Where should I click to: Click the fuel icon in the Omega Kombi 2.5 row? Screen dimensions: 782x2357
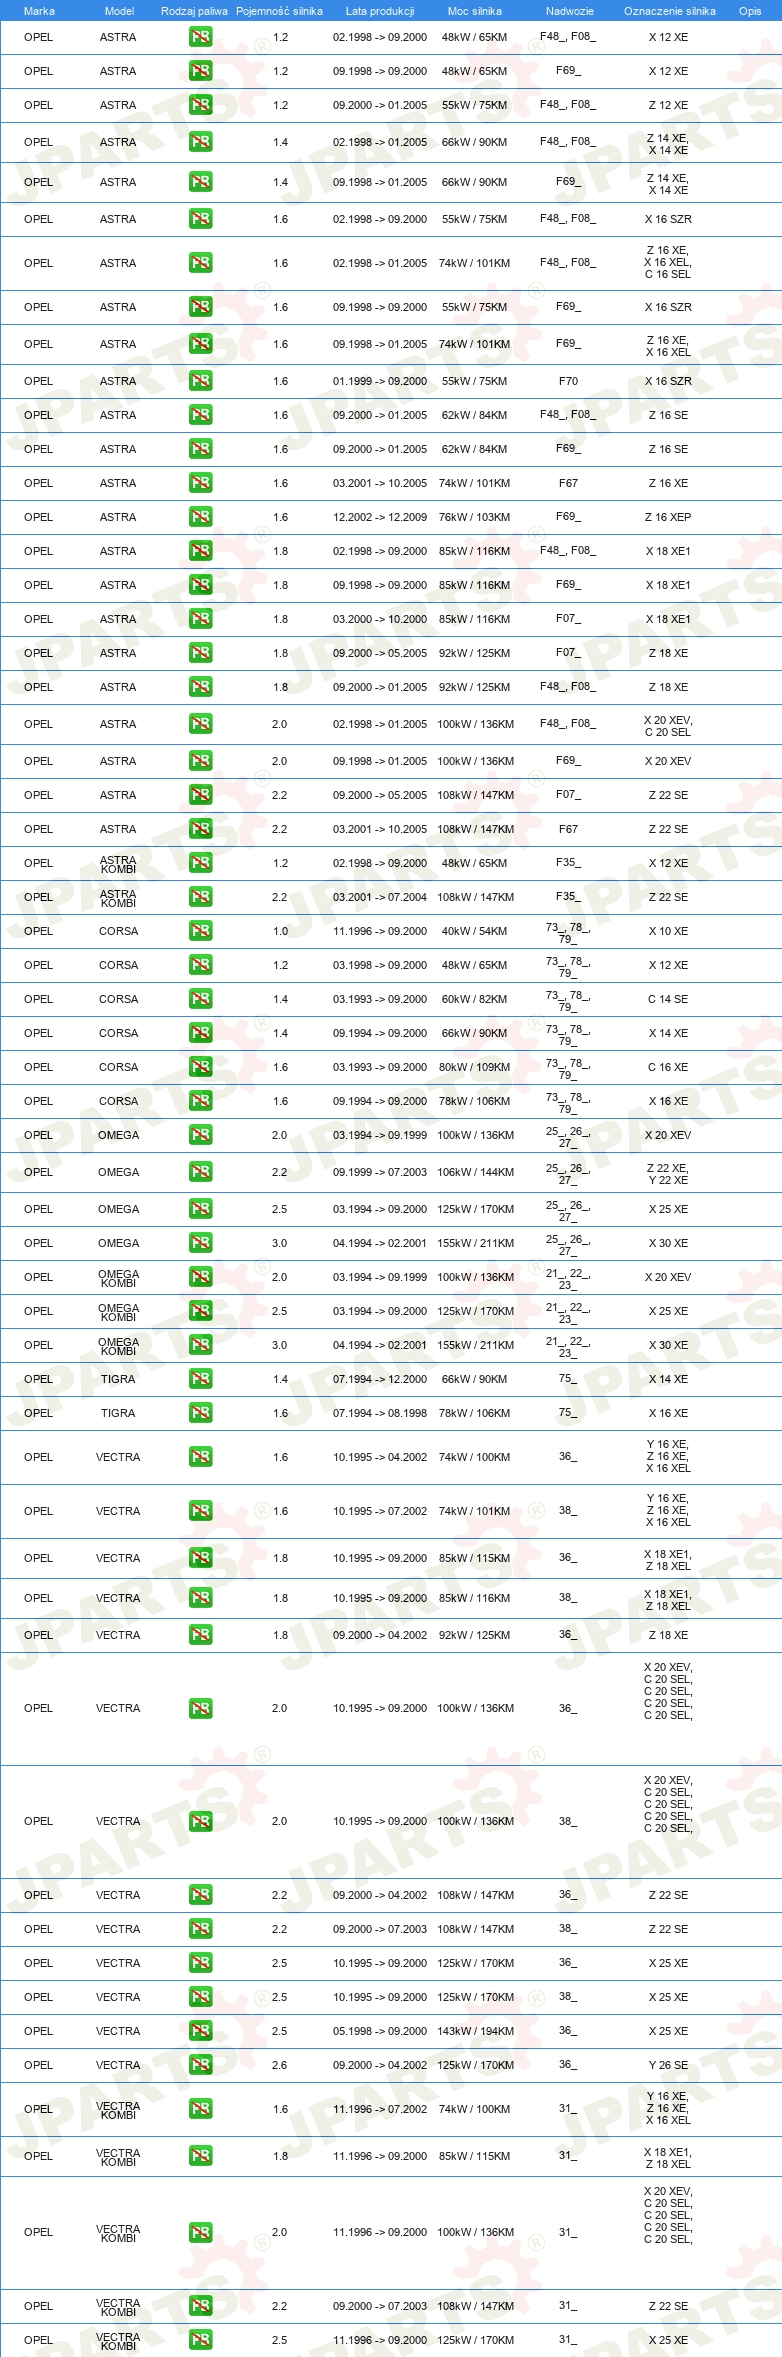200,1311
